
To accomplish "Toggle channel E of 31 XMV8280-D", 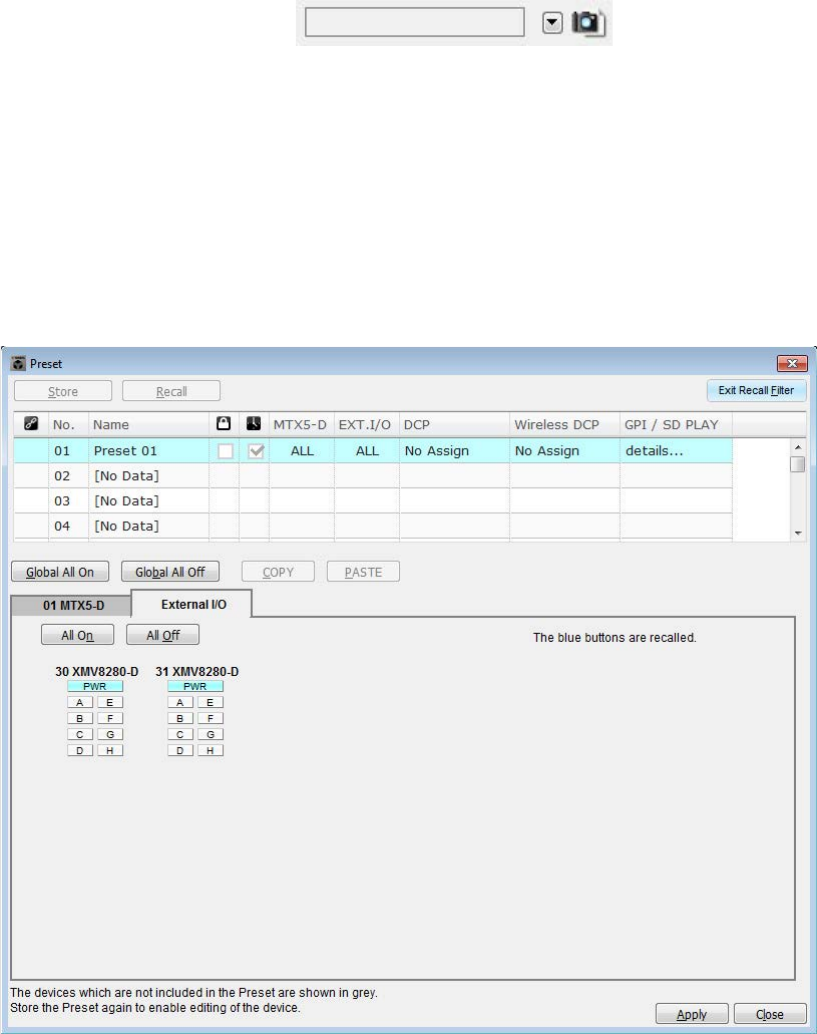I will point(210,702).
